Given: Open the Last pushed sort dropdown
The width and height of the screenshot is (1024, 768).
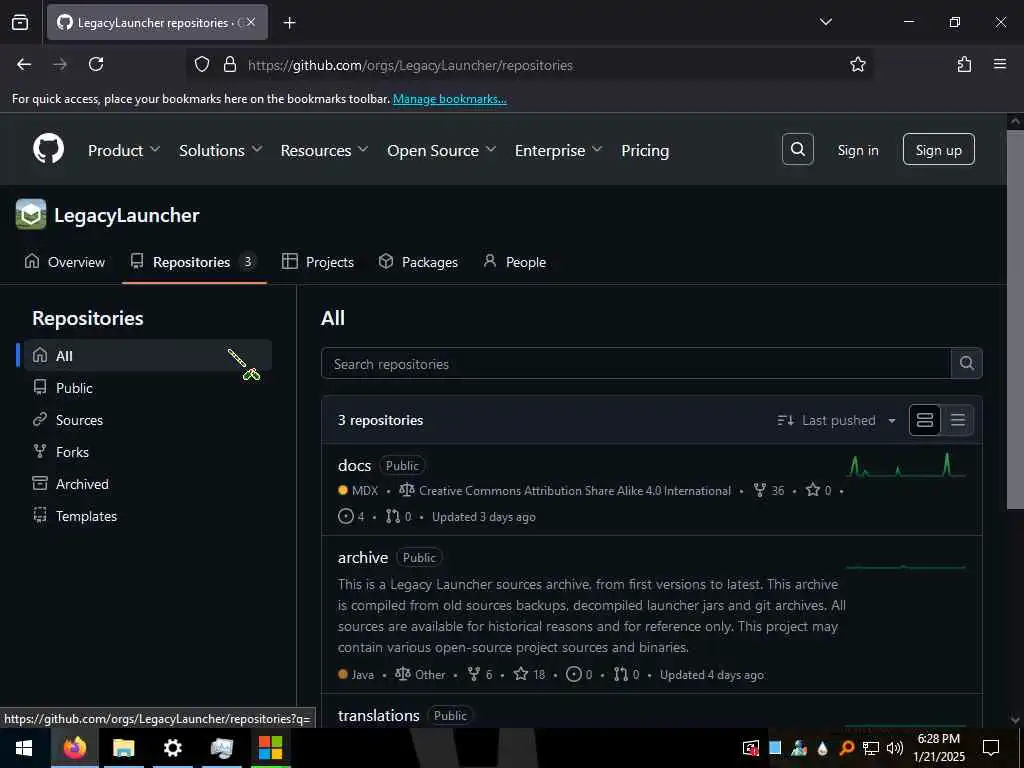Looking at the screenshot, I should 837,420.
